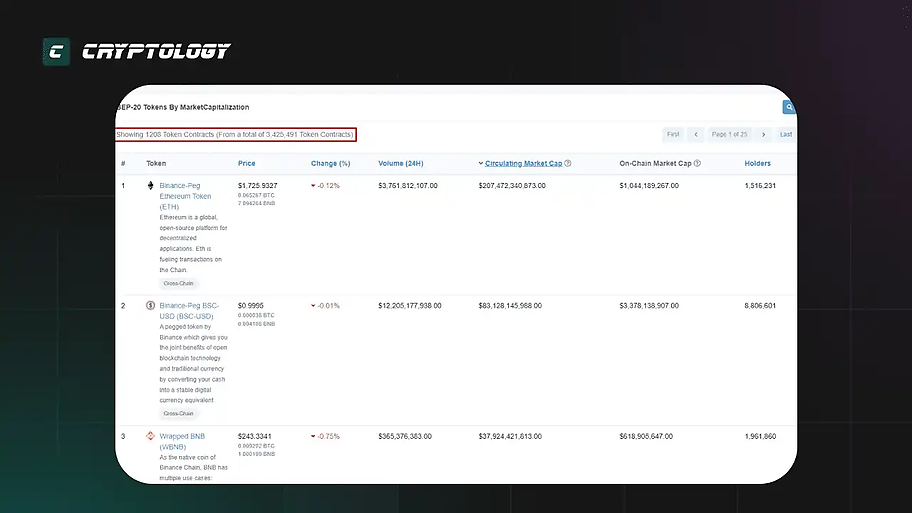
Task: Go to next page arrow
Action: click(764, 134)
